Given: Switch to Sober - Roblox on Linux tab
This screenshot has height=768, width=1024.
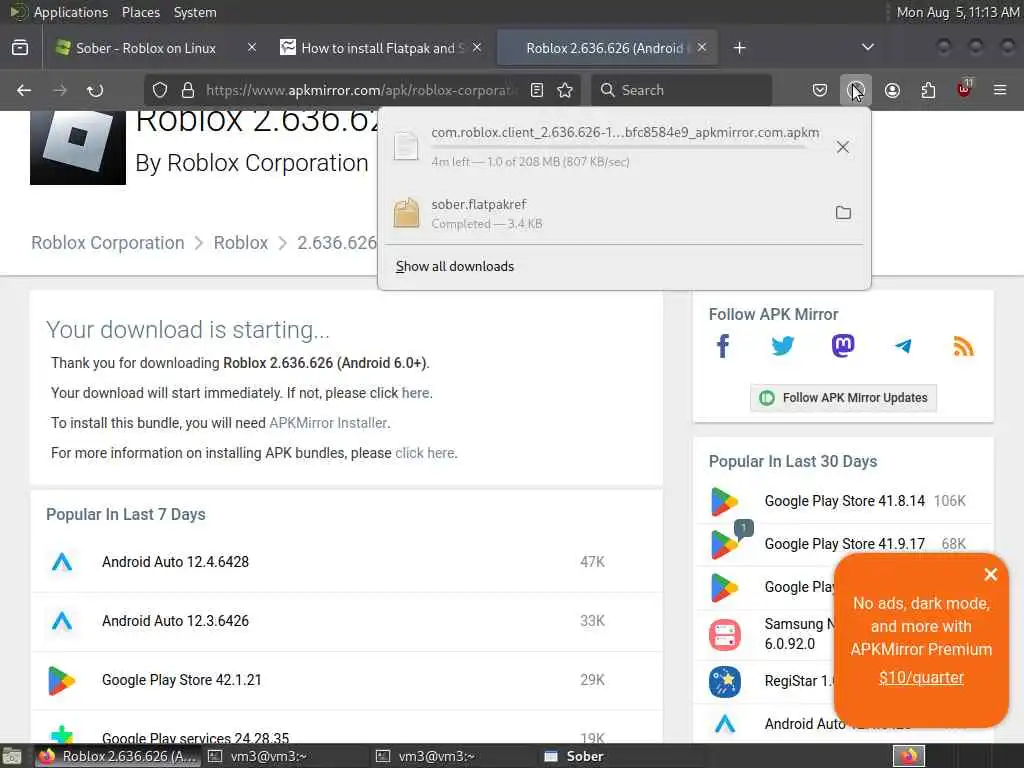Looking at the screenshot, I should click(145, 48).
